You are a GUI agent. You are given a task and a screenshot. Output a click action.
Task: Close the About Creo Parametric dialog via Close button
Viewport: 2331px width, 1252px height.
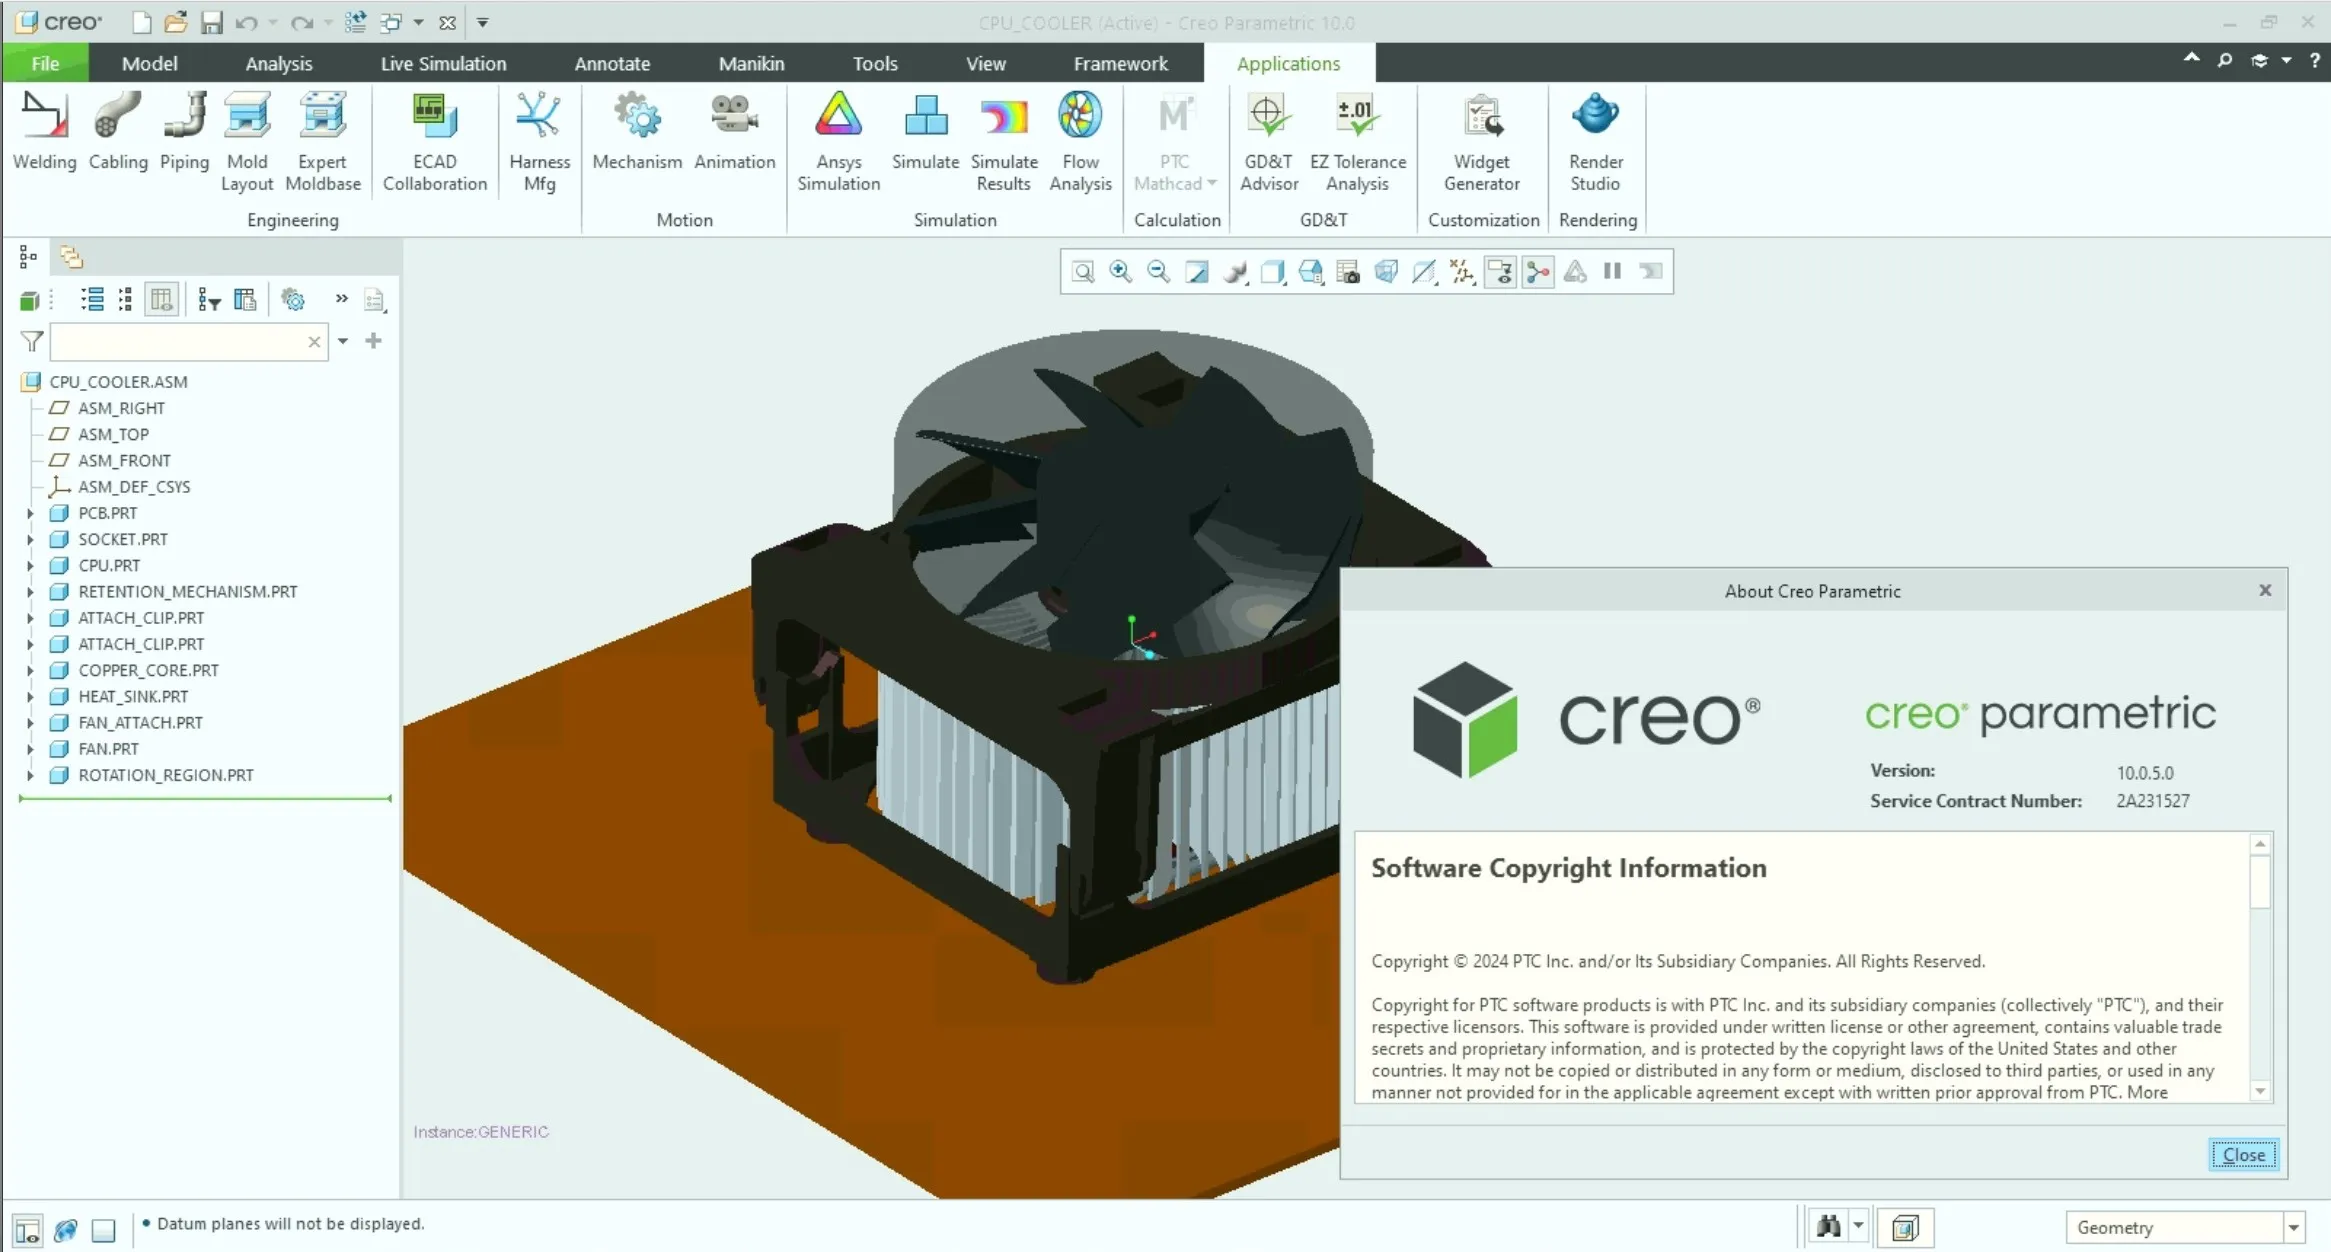2243,1155
